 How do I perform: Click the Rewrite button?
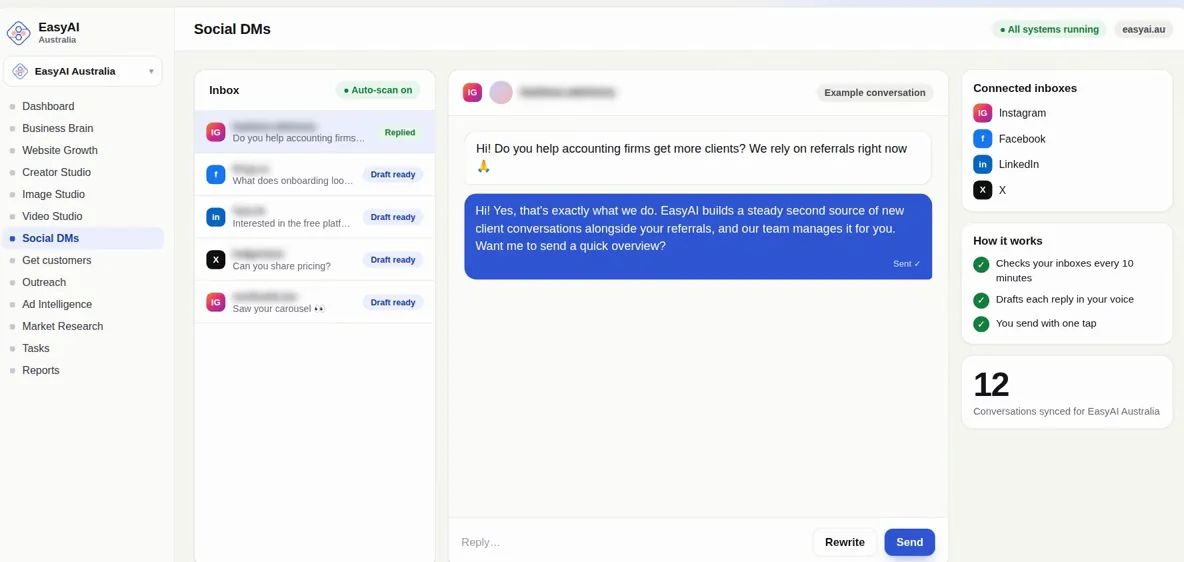pos(845,542)
